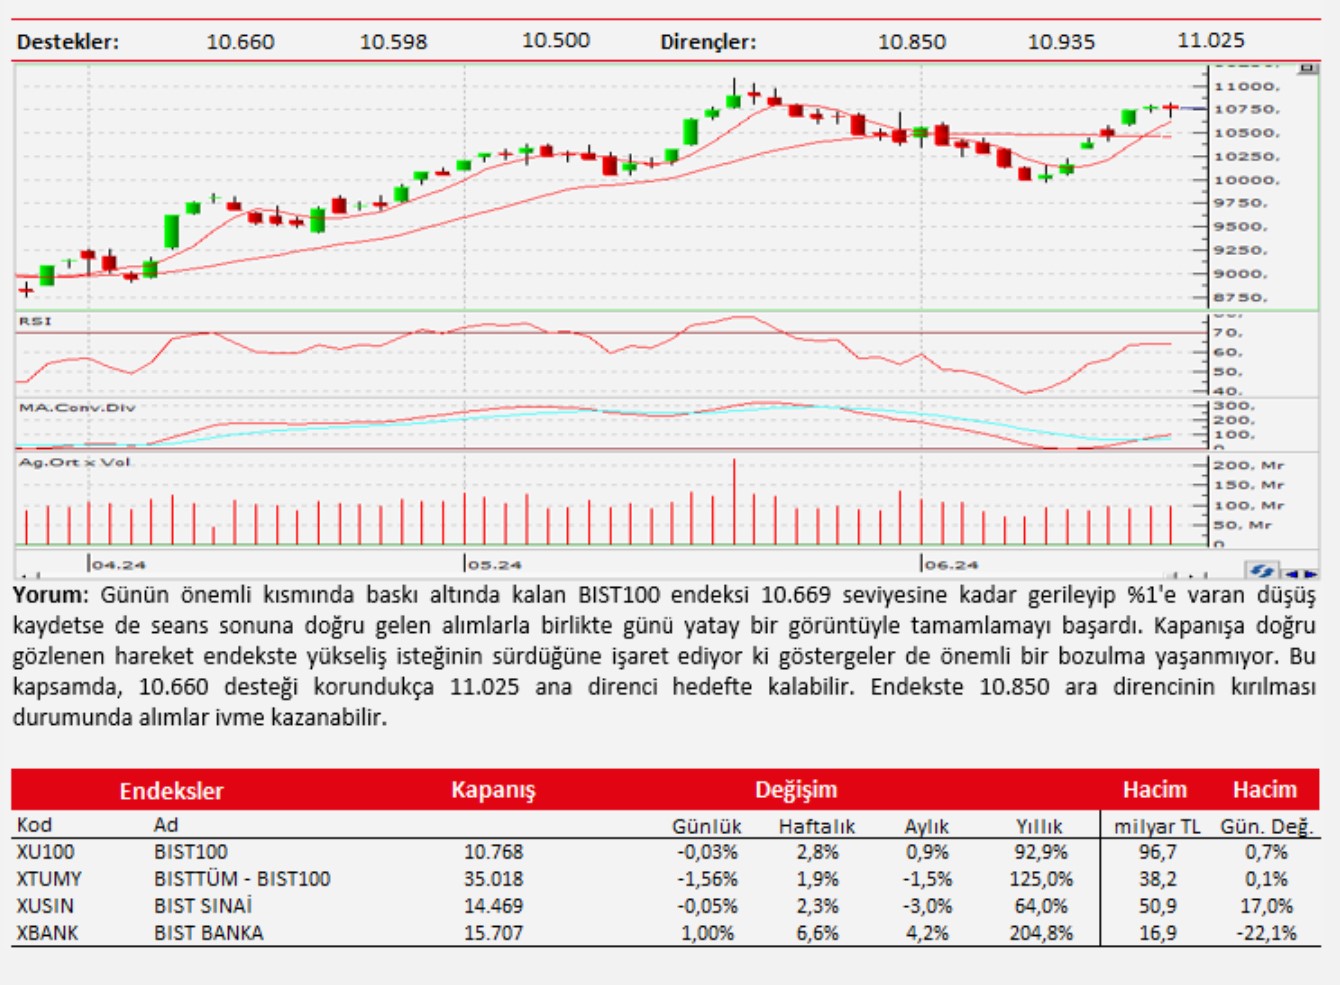This screenshot has height=985, width=1340.
Task: Click the 14.469 closing value
Action: tap(493, 906)
